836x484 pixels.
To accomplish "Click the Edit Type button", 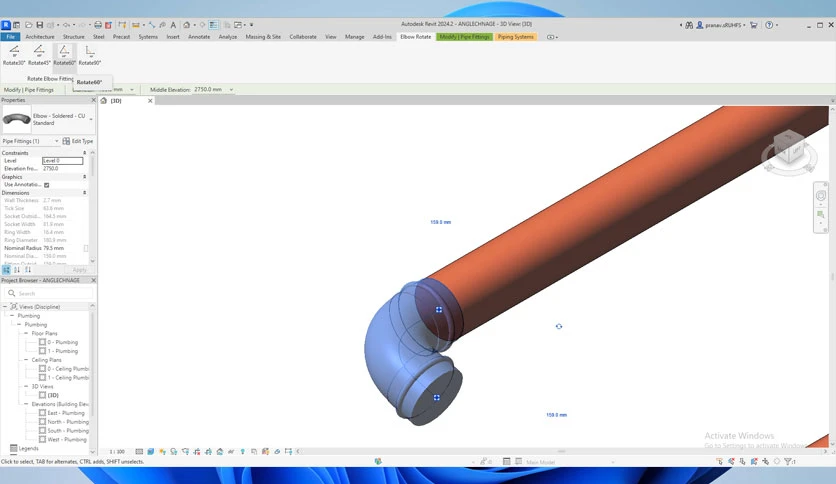I will [x=78, y=141].
